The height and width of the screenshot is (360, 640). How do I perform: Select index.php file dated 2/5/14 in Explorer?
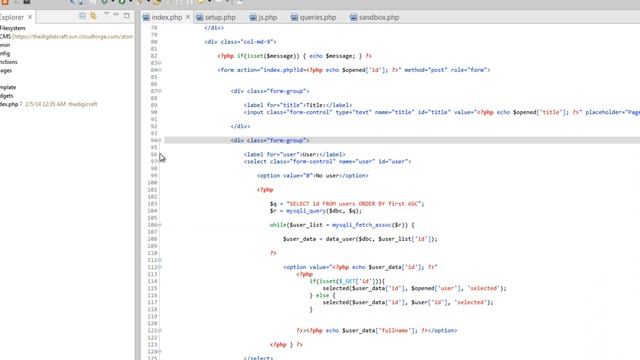(x=49, y=104)
